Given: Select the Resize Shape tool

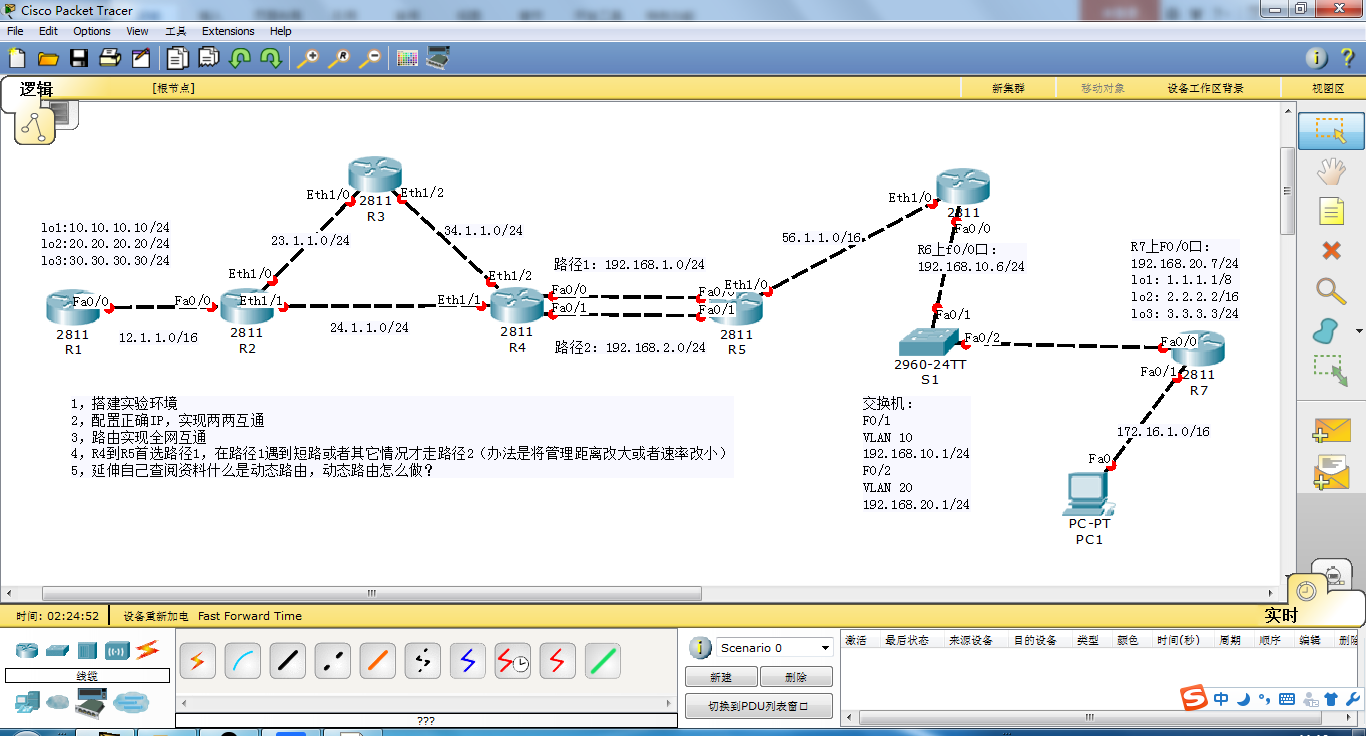Looking at the screenshot, I should (1331, 370).
